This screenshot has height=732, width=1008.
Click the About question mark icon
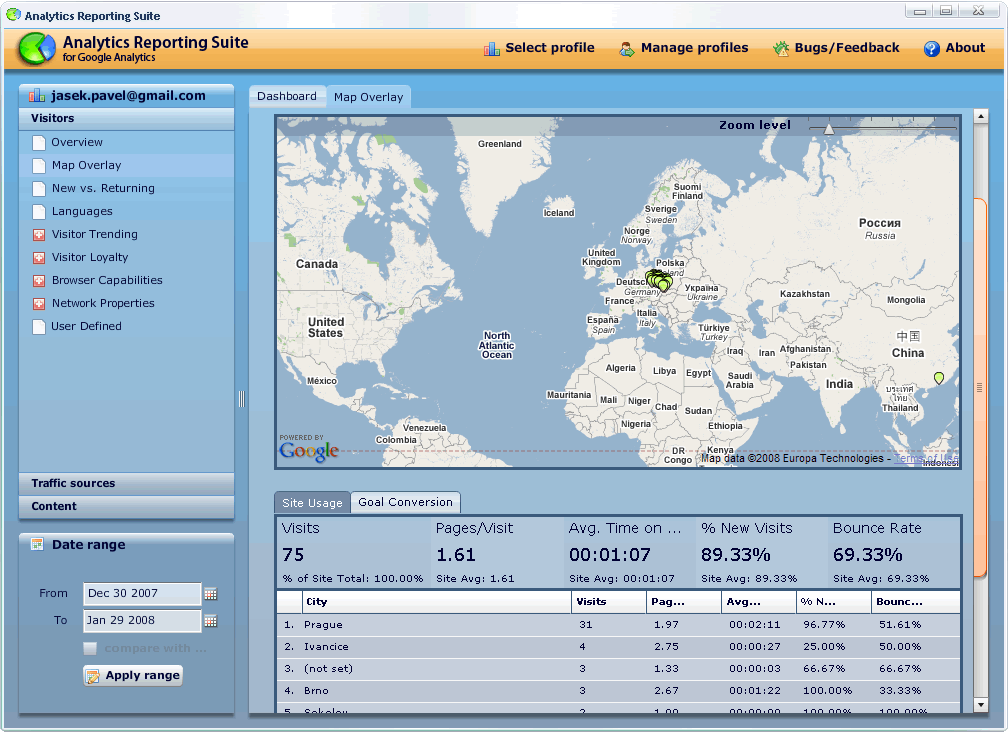pyautogui.click(x=932, y=48)
